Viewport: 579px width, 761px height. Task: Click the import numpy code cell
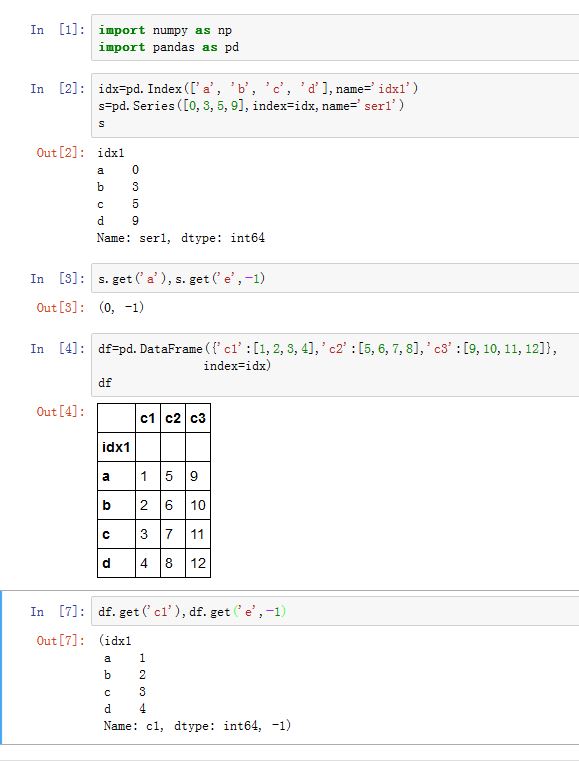point(335,38)
